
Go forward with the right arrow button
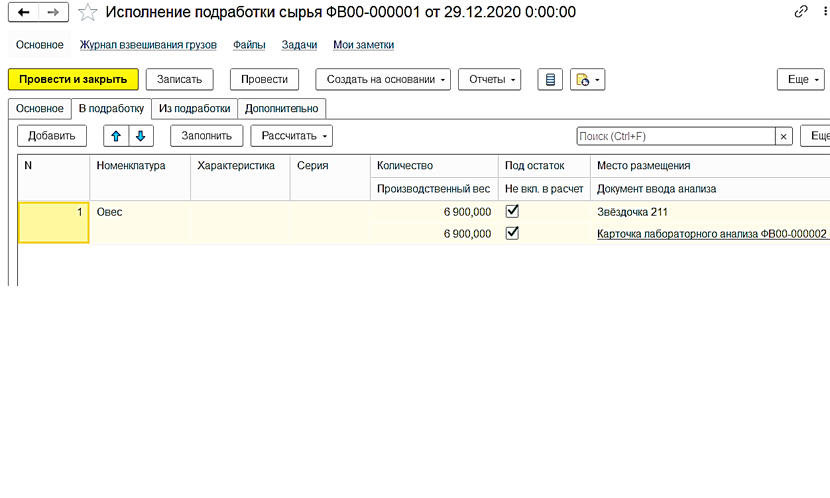[53, 12]
